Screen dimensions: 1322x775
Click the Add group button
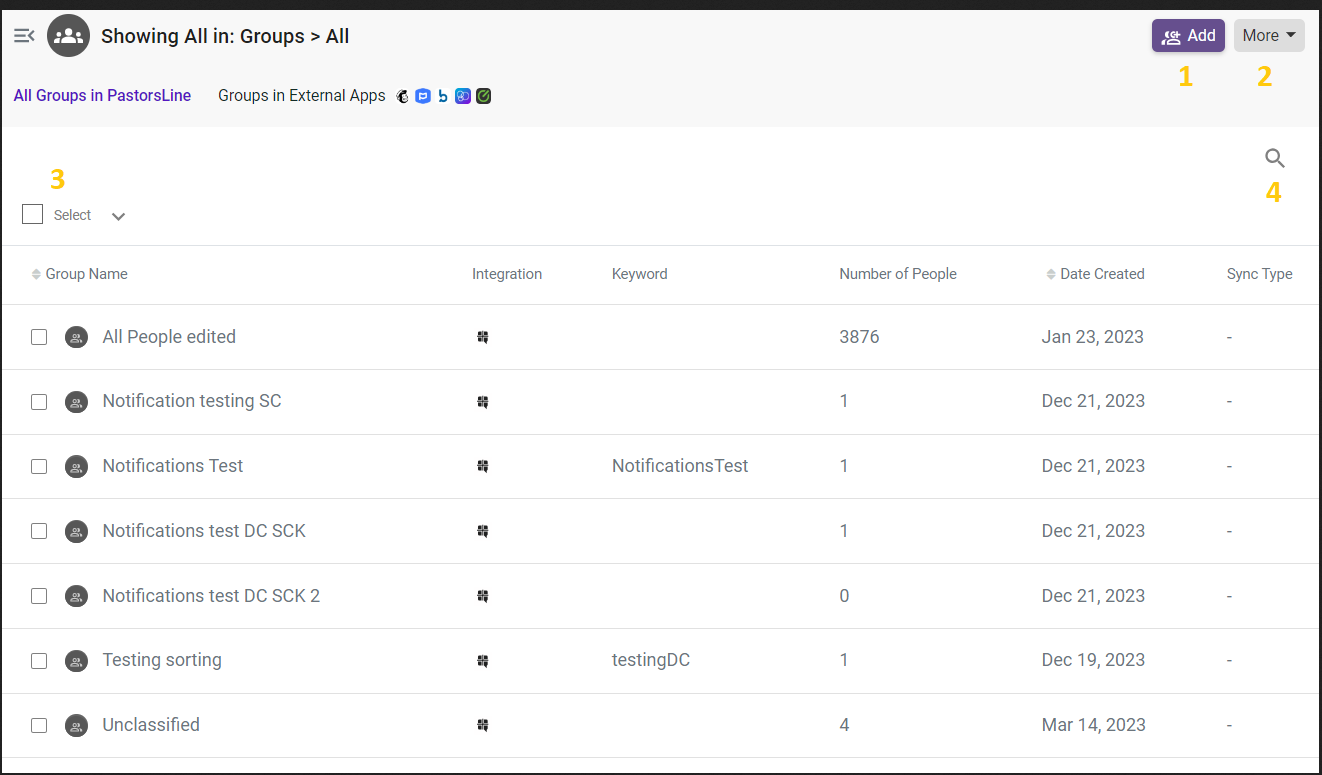click(x=1188, y=36)
